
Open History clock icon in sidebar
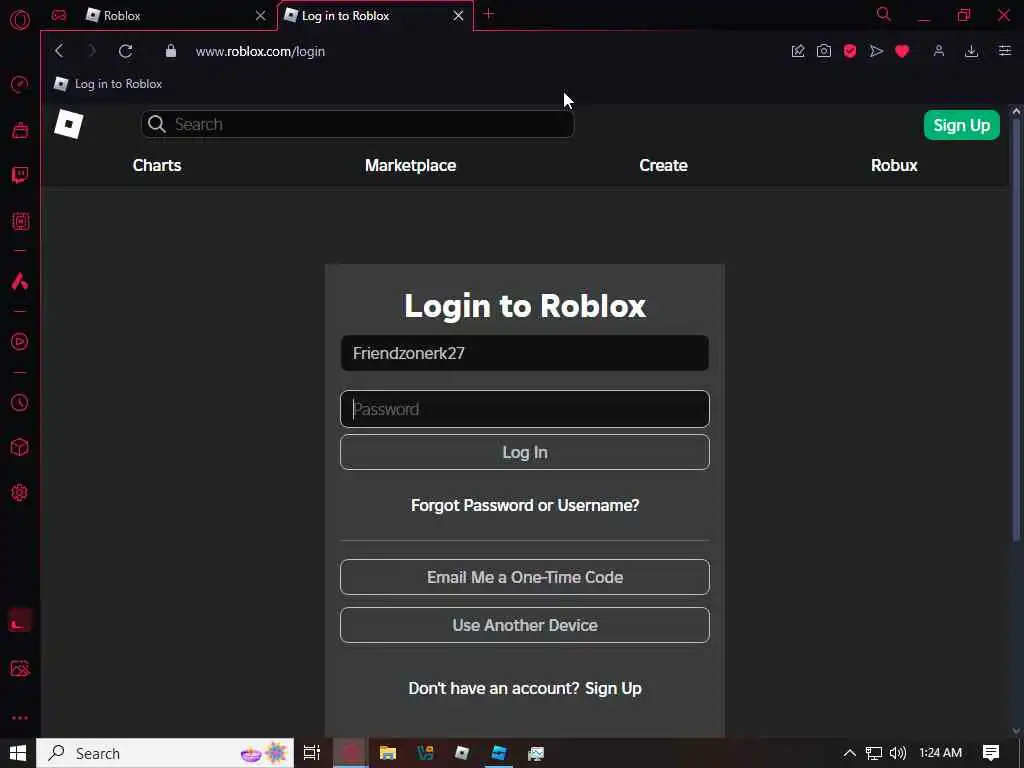pos(20,402)
